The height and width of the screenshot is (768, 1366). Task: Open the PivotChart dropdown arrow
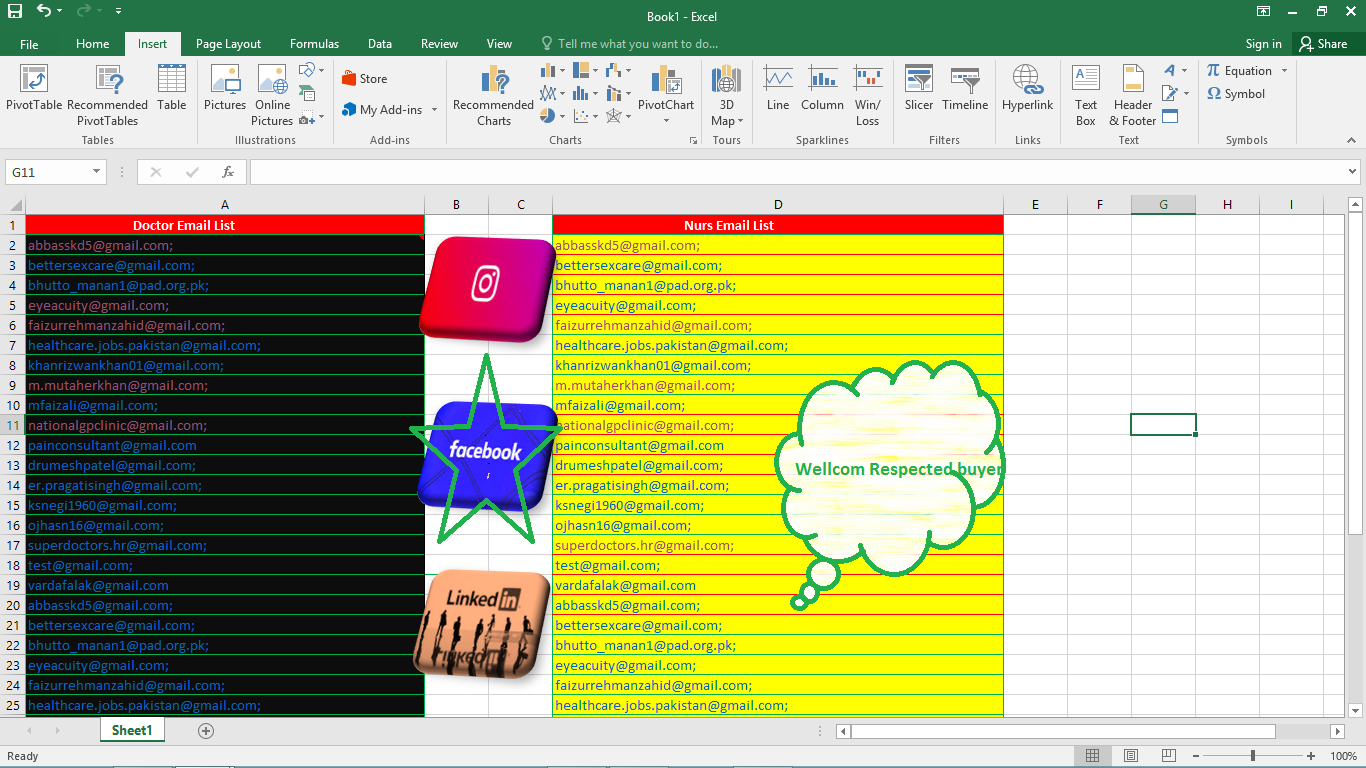coord(666,121)
